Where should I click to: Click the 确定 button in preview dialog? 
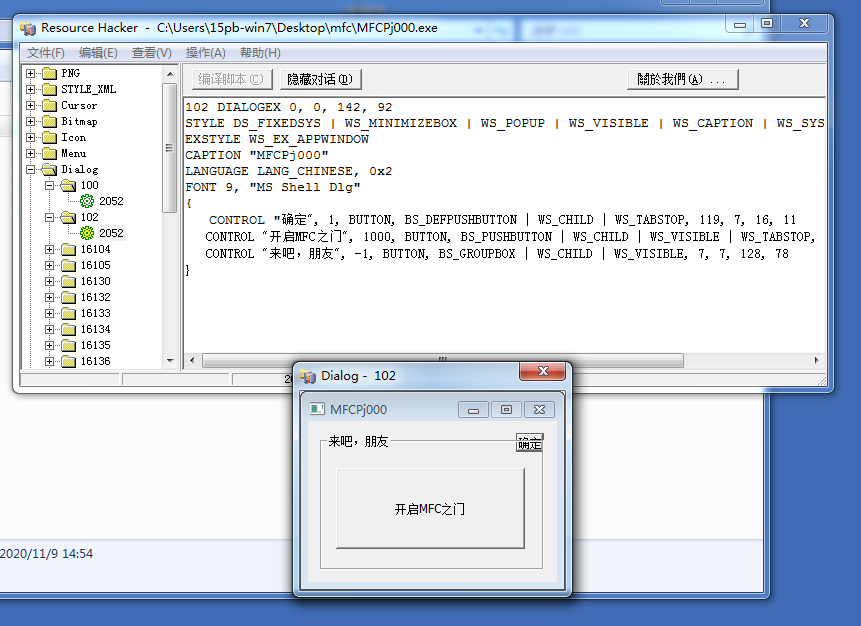pos(529,443)
